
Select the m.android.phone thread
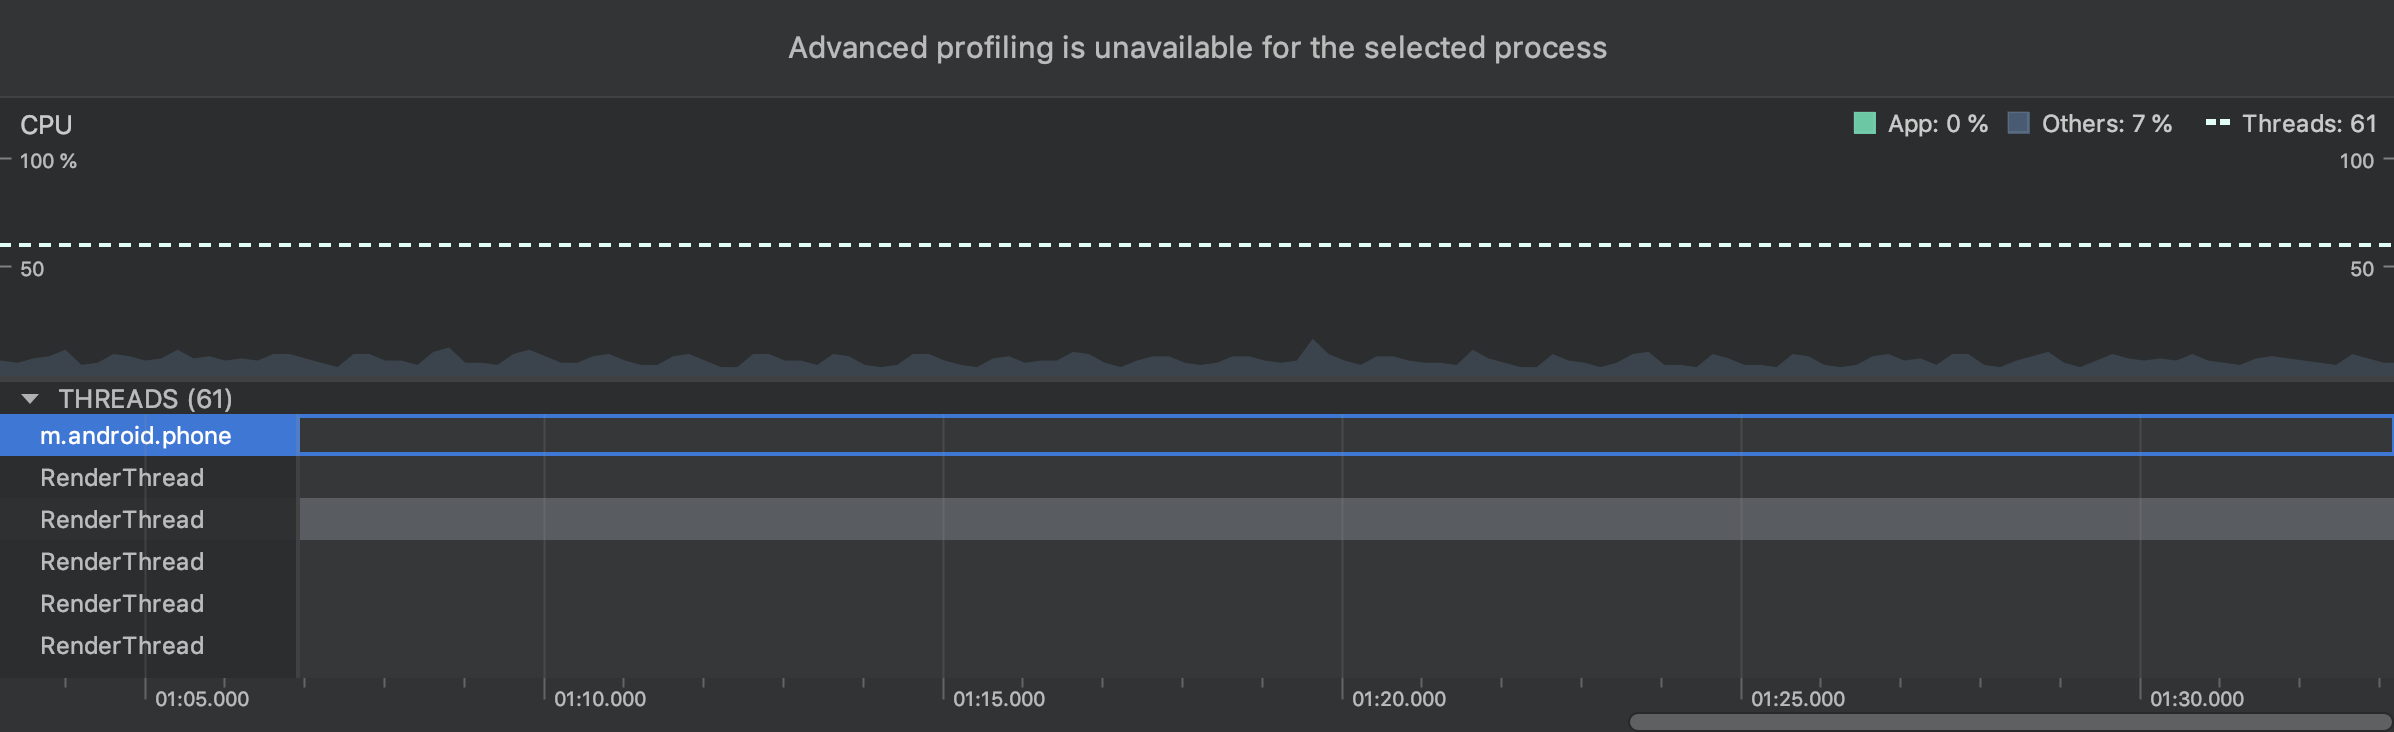click(x=136, y=436)
